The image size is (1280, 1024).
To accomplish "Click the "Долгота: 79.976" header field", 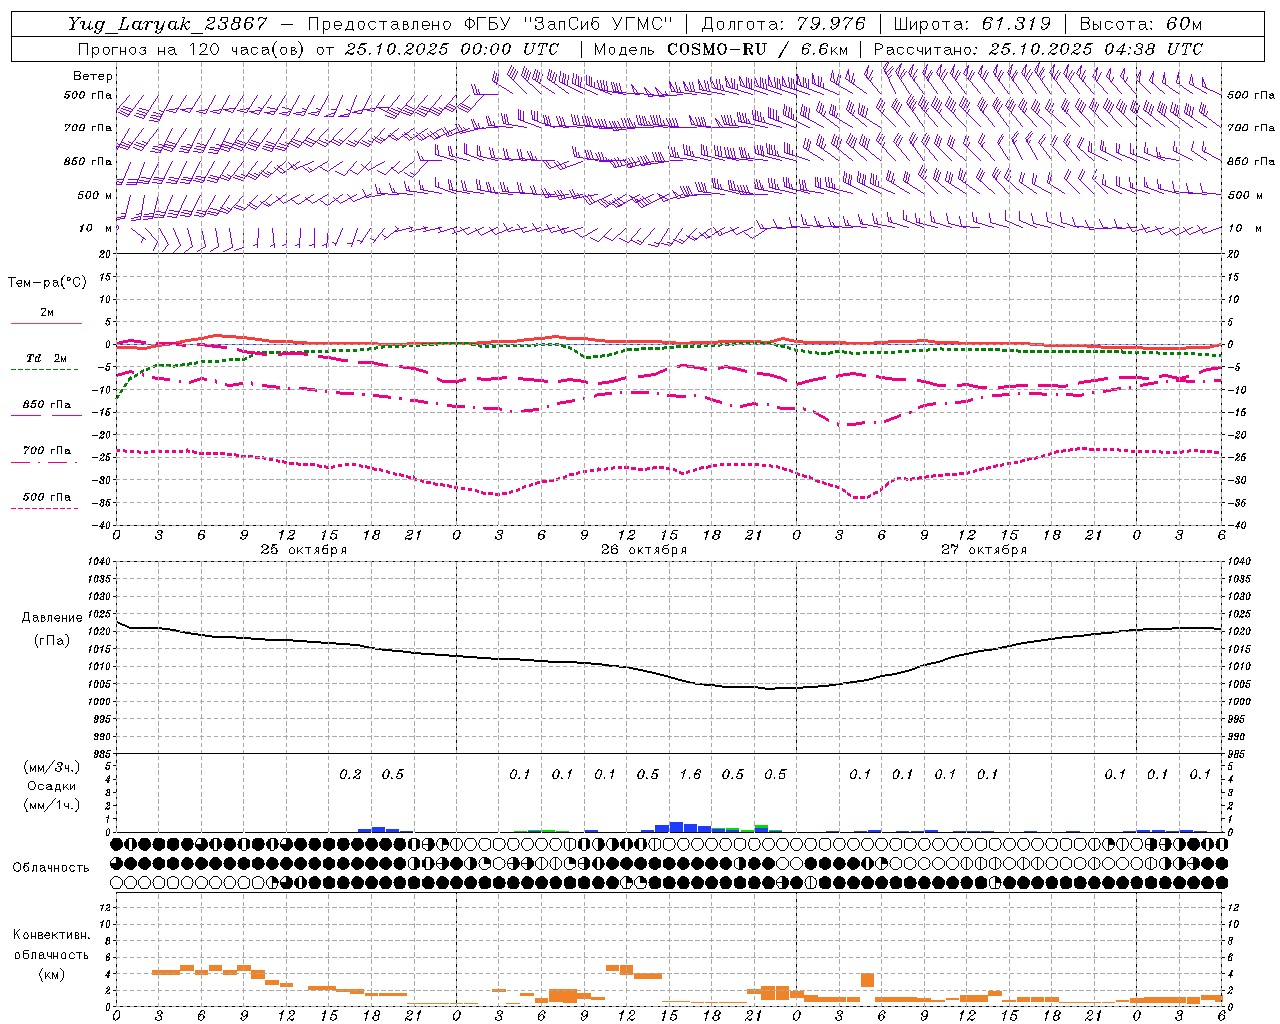I will (x=783, y=24).
